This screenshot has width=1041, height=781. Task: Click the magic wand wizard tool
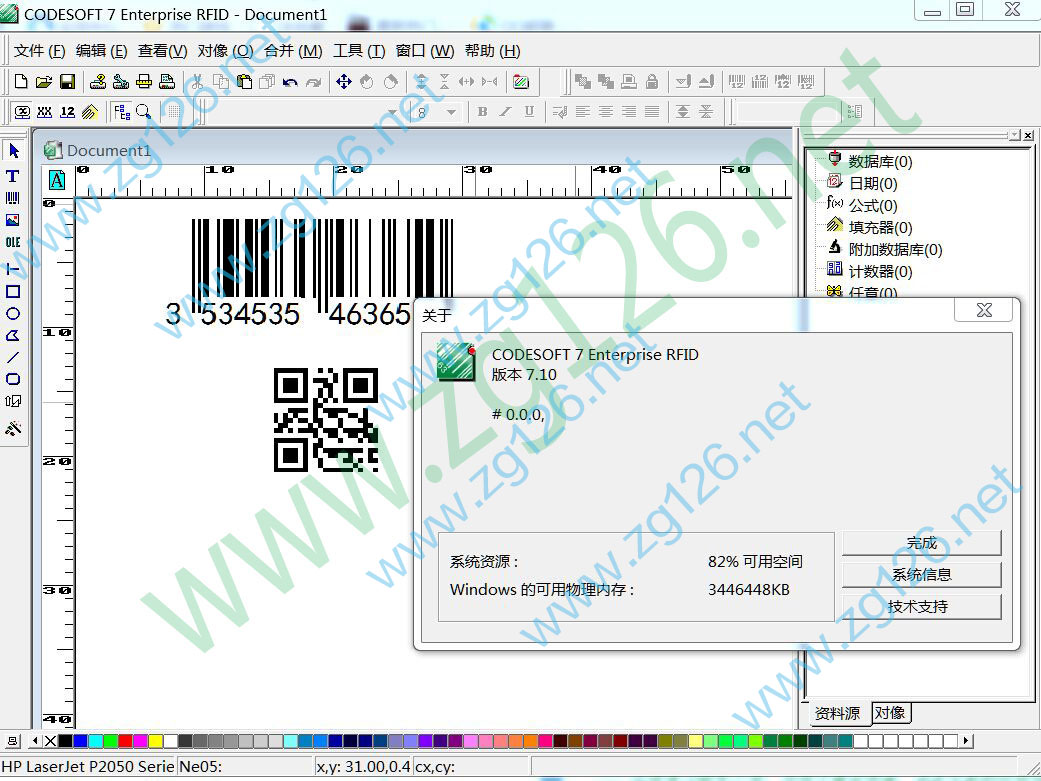[x=13, y=428]
